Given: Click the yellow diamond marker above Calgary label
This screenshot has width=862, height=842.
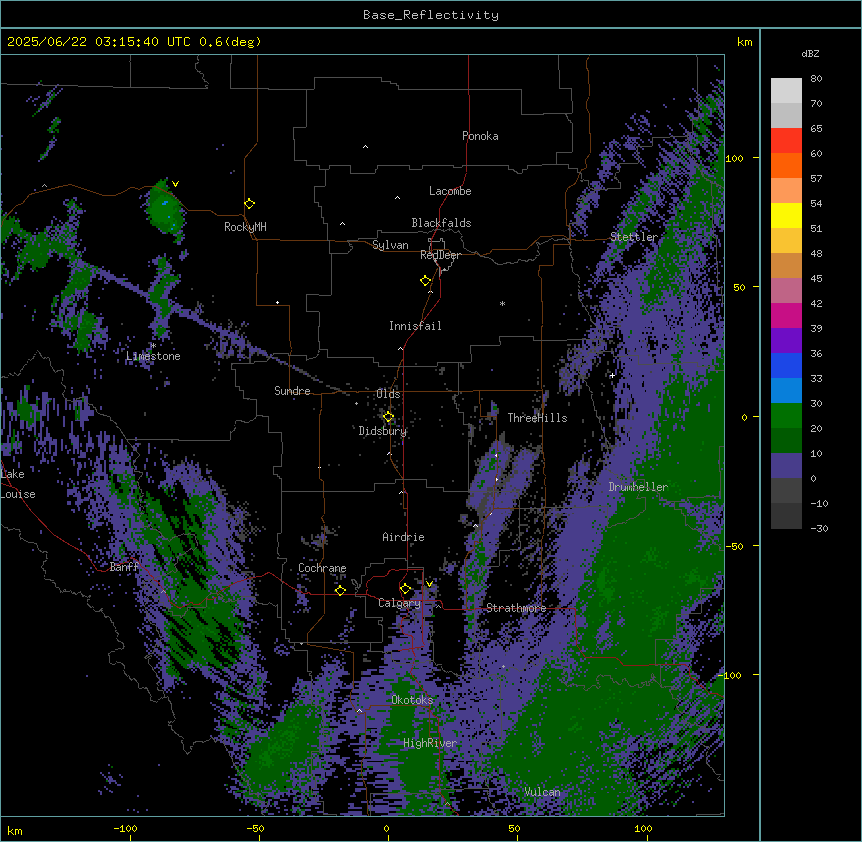Looking at the screenshot, I should tap(405, 589).
